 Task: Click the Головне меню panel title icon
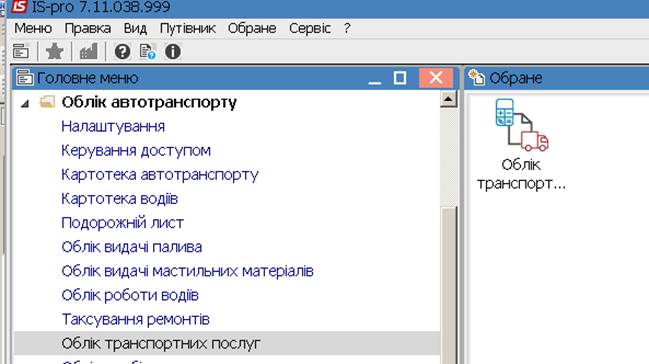pyautogui.click(x=24, y=78)
